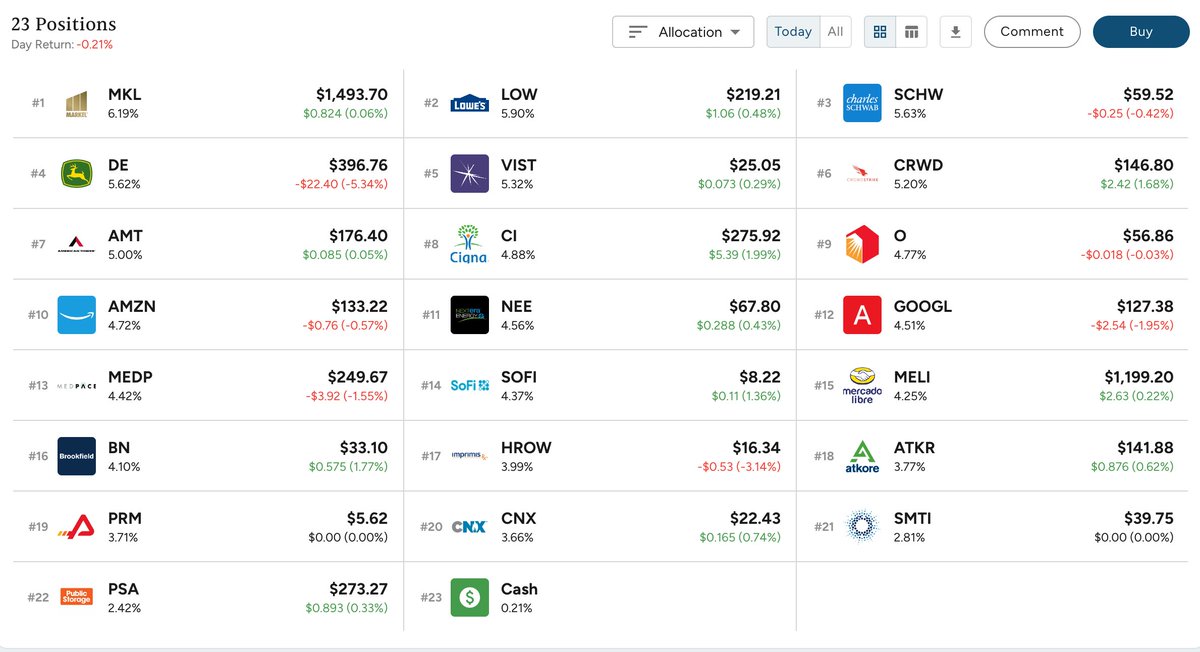
Task: Click the Day Return -0.21% value
Action: coord(95,45)
